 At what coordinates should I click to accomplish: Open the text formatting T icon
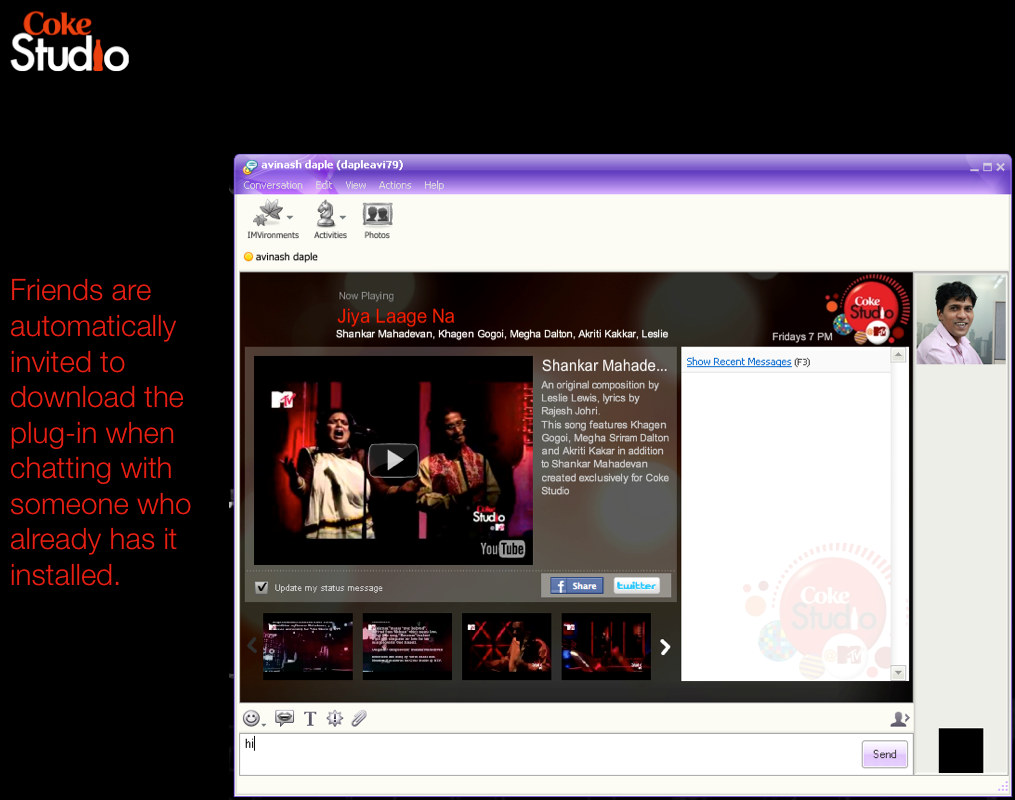click(x=310, y=718)
